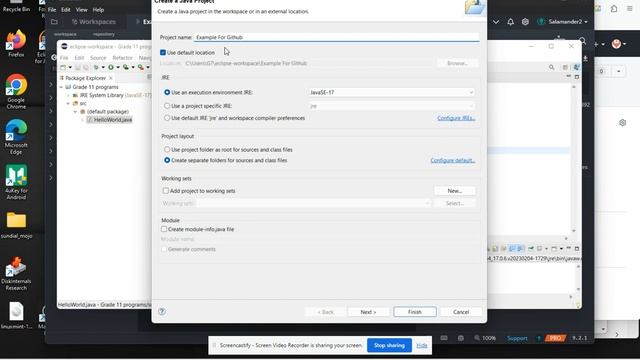Click the Open Perspective icon in Eclipse
The width and height of the screenshot is (640, 360).
click(x=565, y=67)
